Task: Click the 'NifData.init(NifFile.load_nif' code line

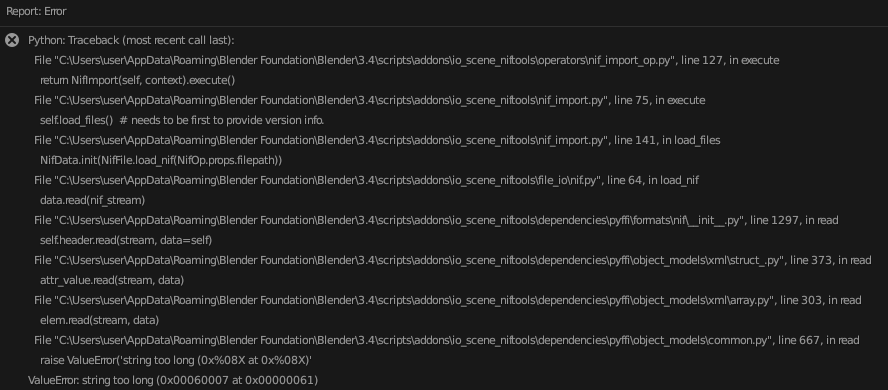Action: pyautogui.click(x=161, y=160)
